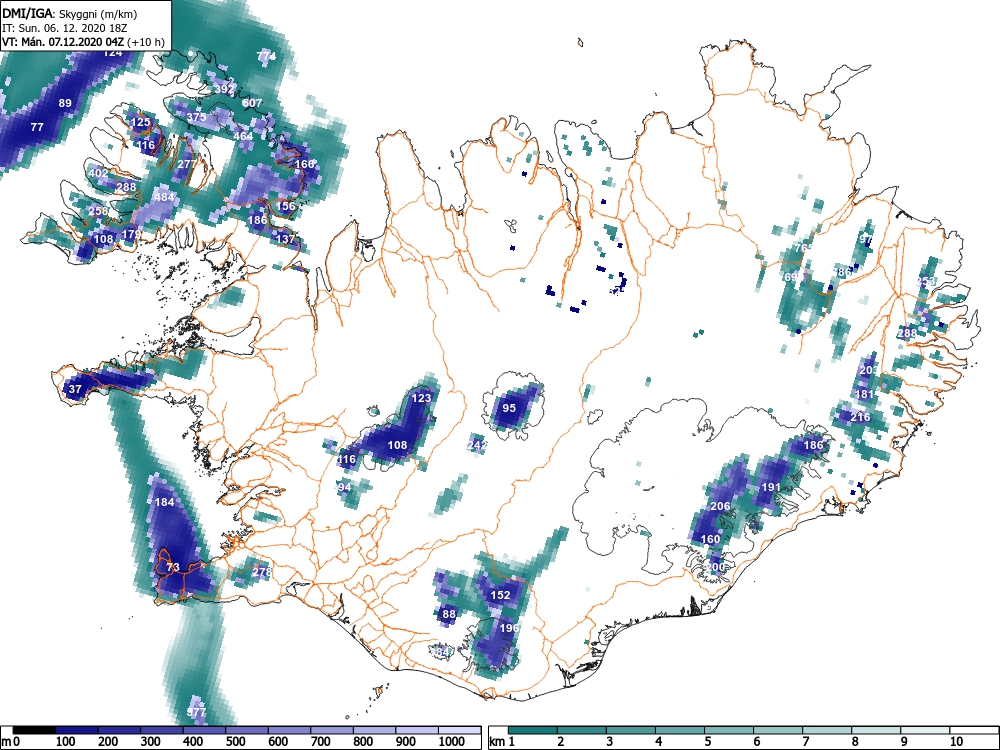The width and height of the screenshot is (1000, 750).
Task: Click the 'km 1' legend label
Action: tap(502, 742)
